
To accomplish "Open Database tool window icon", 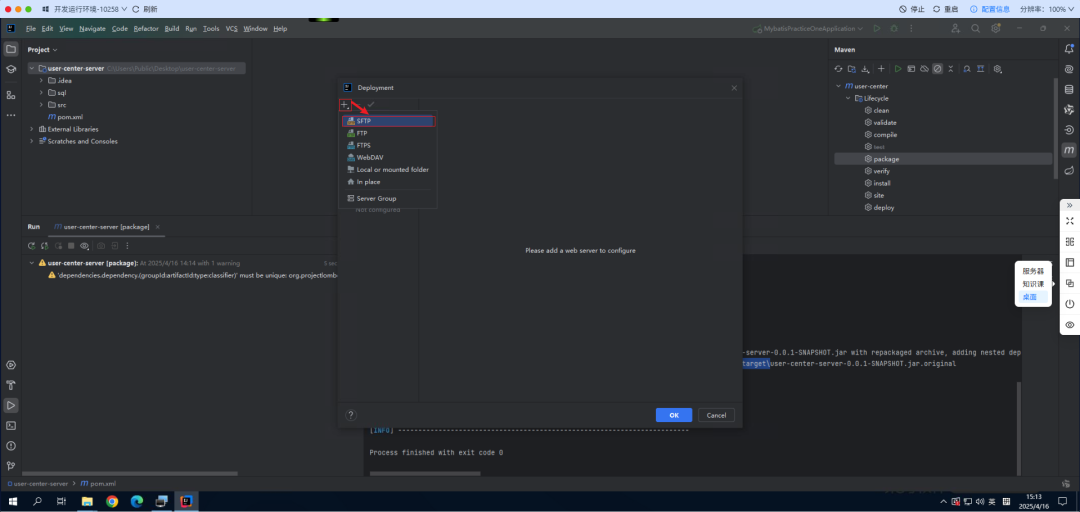I will click(1069, 90).
